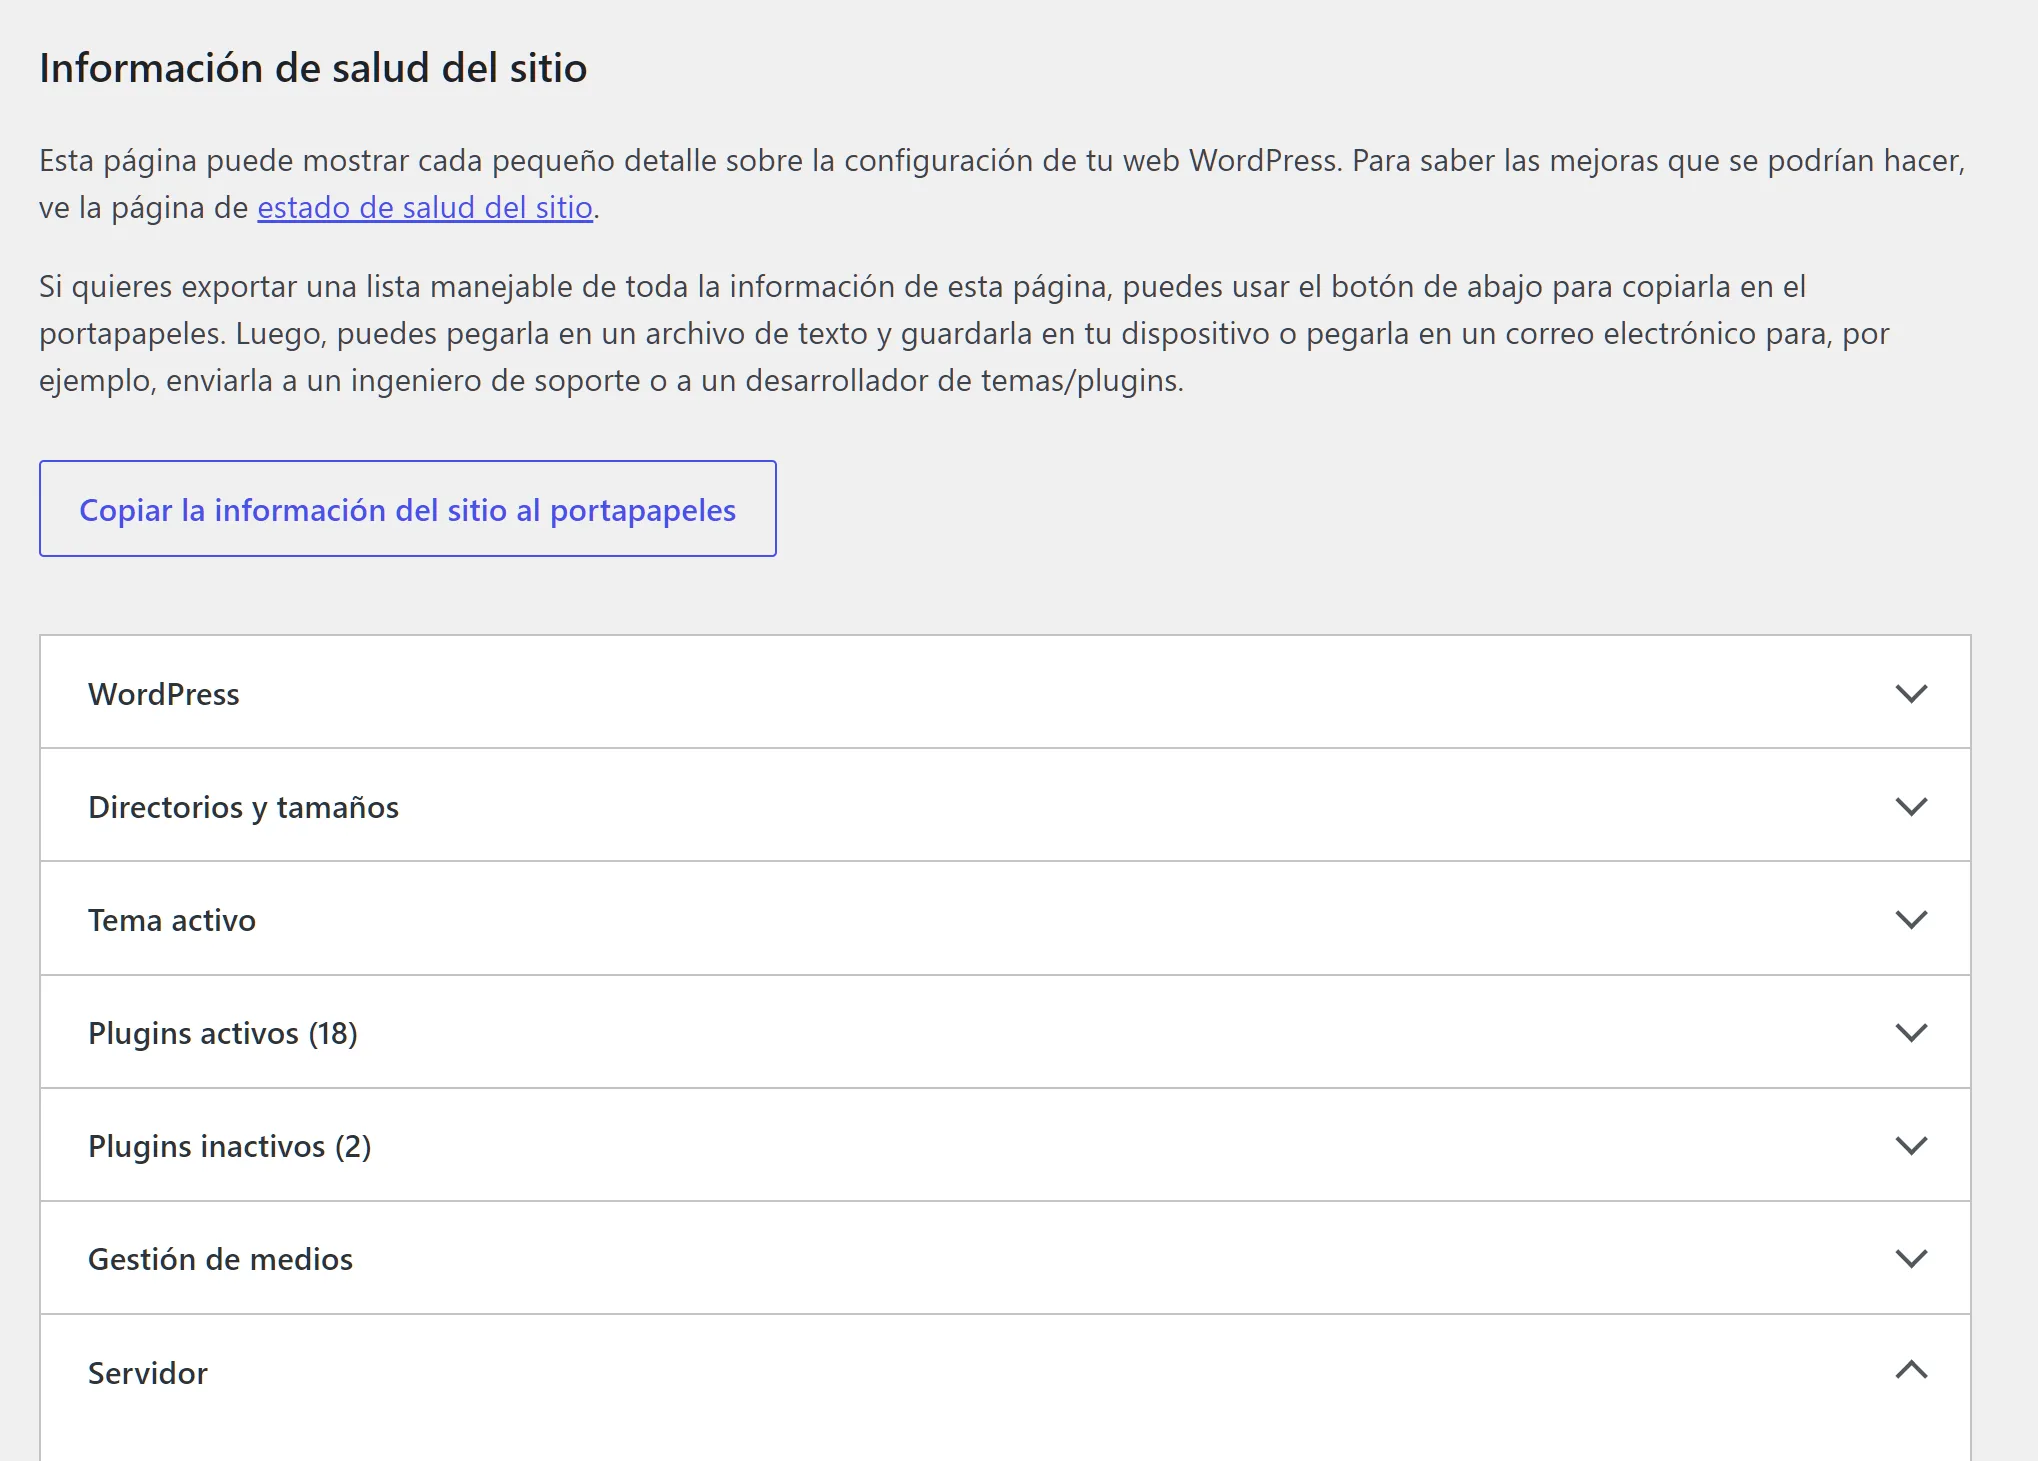Collapse the Servidor section chevron
This screenshot has width=2038, height=1461.
[1911, 1370]
